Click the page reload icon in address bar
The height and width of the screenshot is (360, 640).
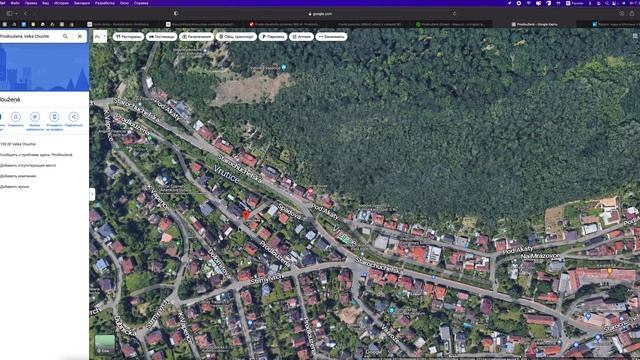[454, 13]
